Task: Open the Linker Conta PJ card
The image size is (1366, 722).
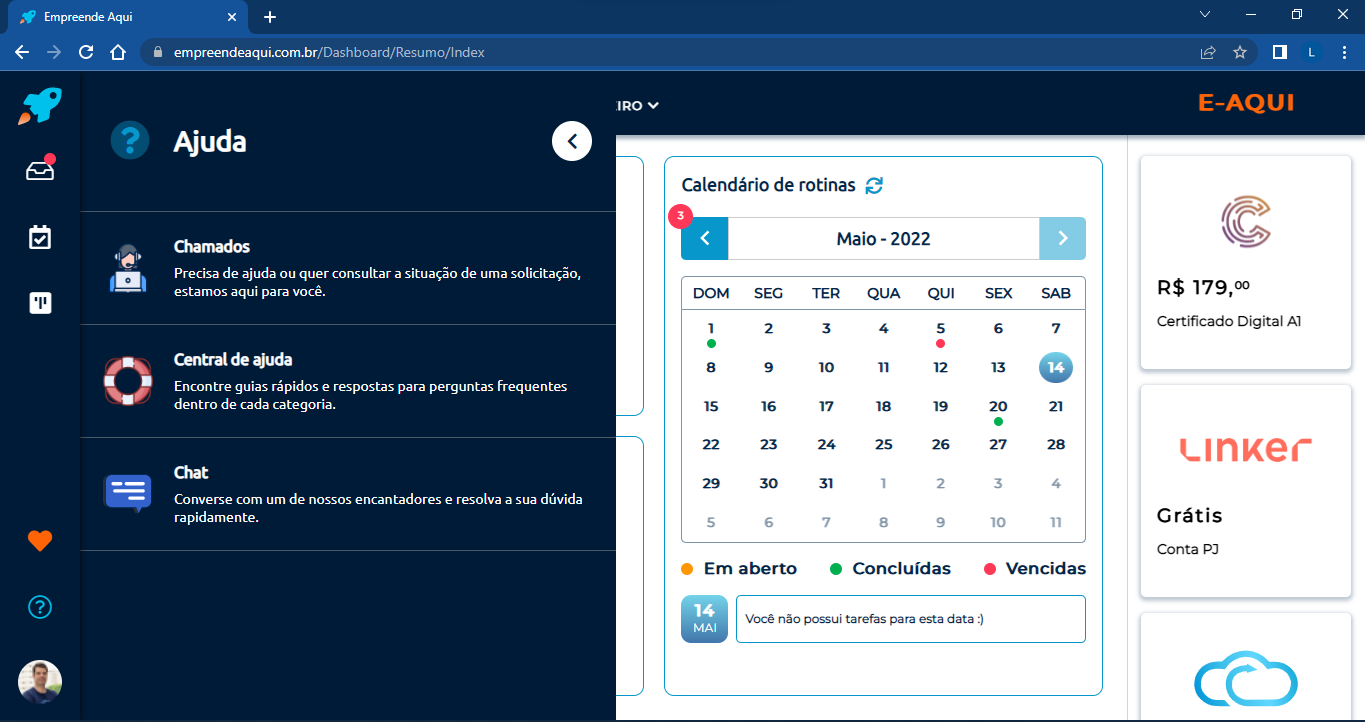Action: [x=1246, y=490]
